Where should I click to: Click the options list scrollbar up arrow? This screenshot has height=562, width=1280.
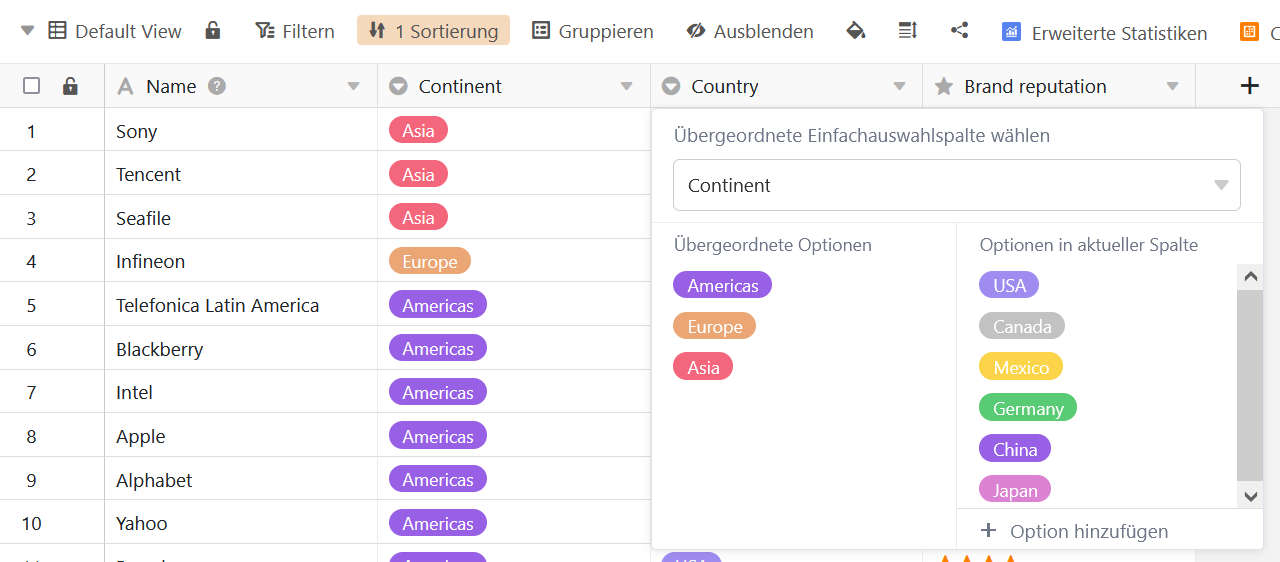tap(1250, 277)
